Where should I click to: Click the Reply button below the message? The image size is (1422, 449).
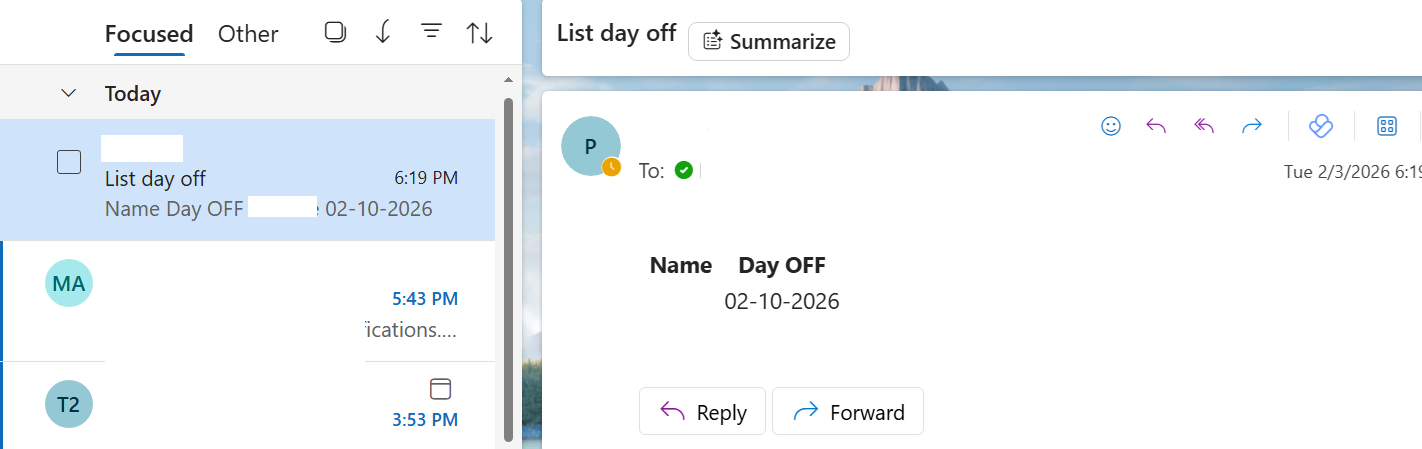pyautogui.click(x=702, y=412)
